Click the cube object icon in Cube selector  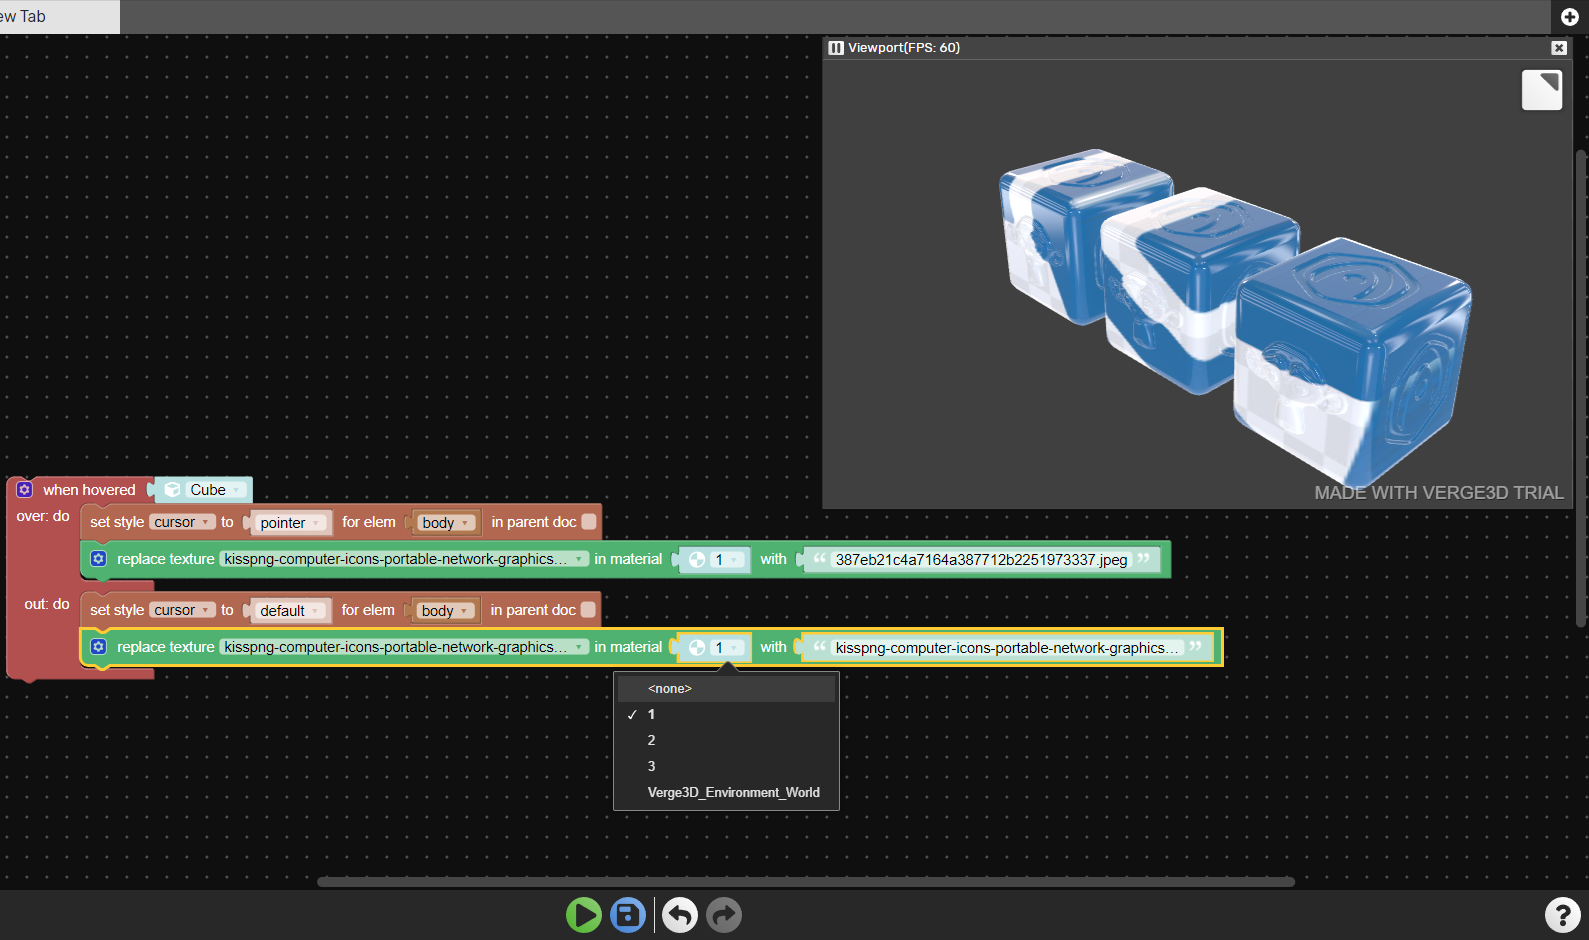pos(173,490)
